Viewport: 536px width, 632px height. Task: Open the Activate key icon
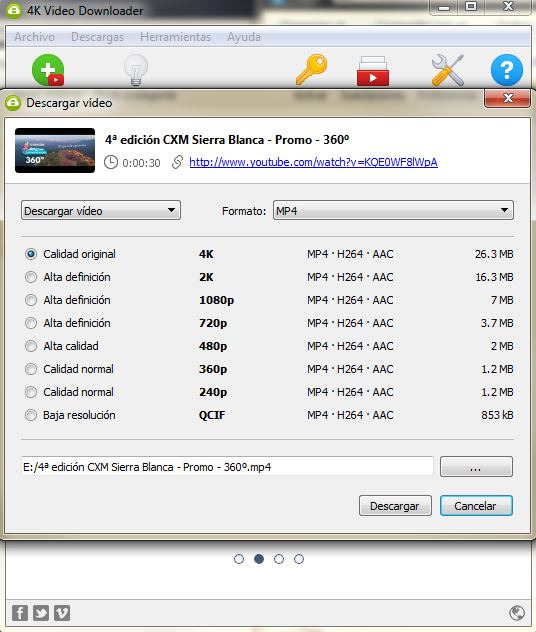tap(311, 69)
